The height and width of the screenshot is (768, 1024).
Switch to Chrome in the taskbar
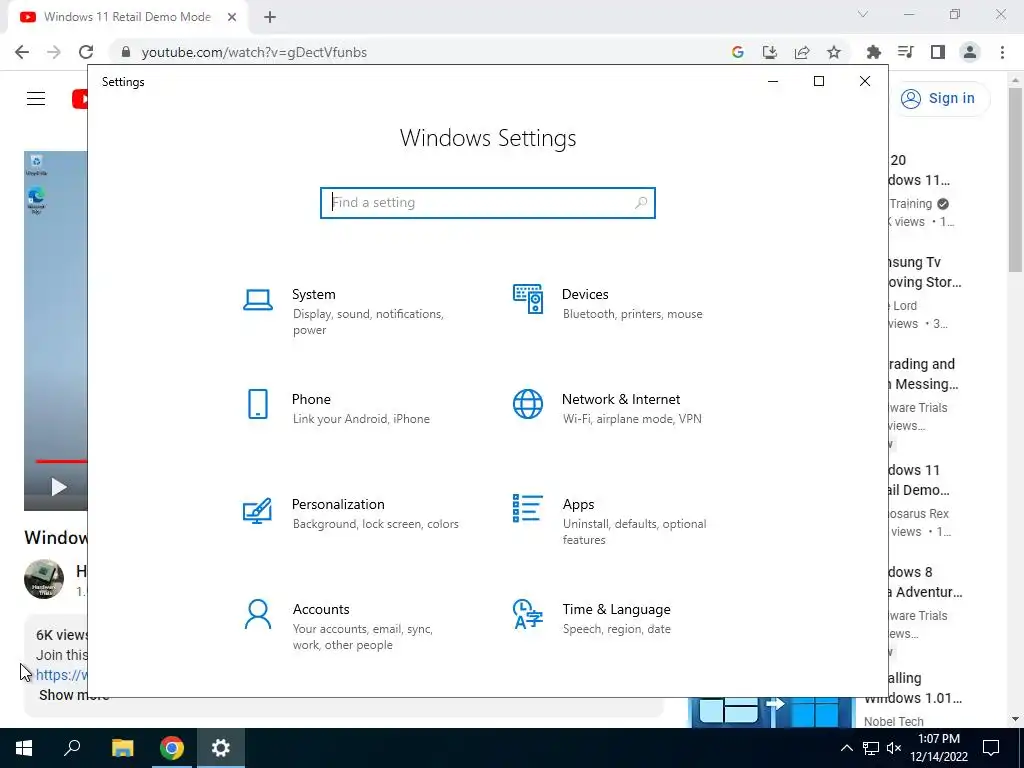click(171, 748)
